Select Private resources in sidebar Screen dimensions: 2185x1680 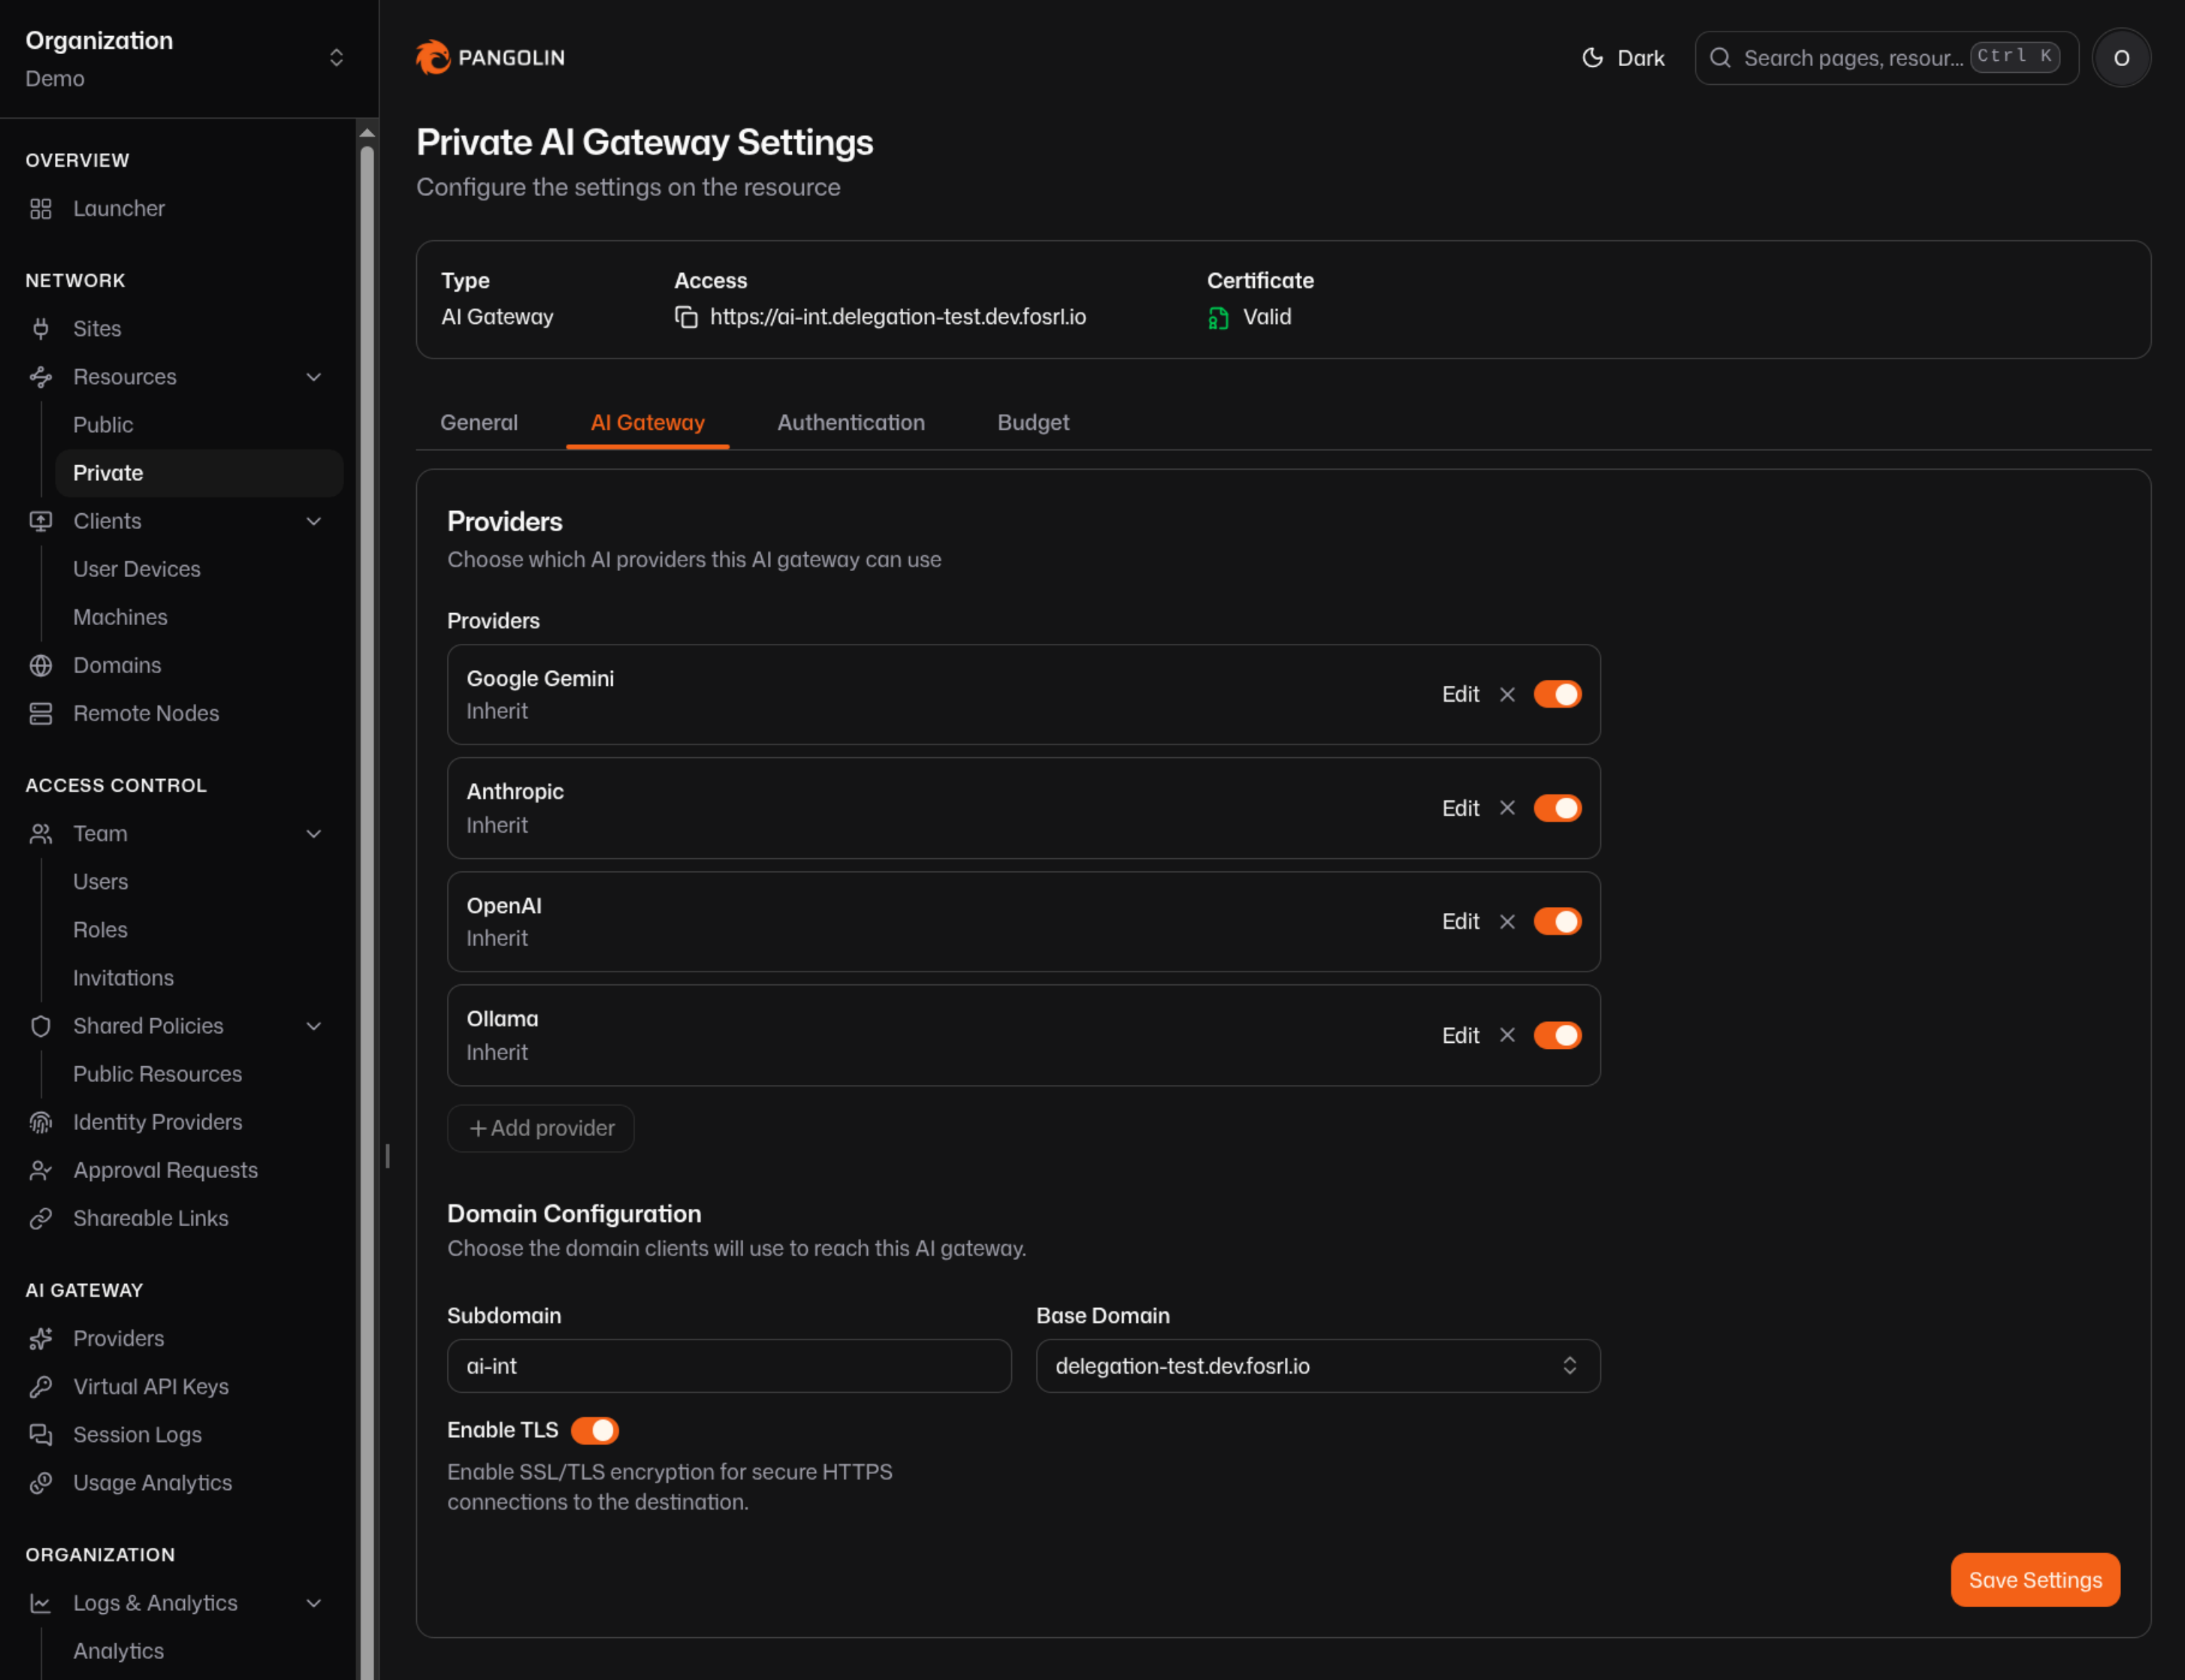click(x=199, y=473)
